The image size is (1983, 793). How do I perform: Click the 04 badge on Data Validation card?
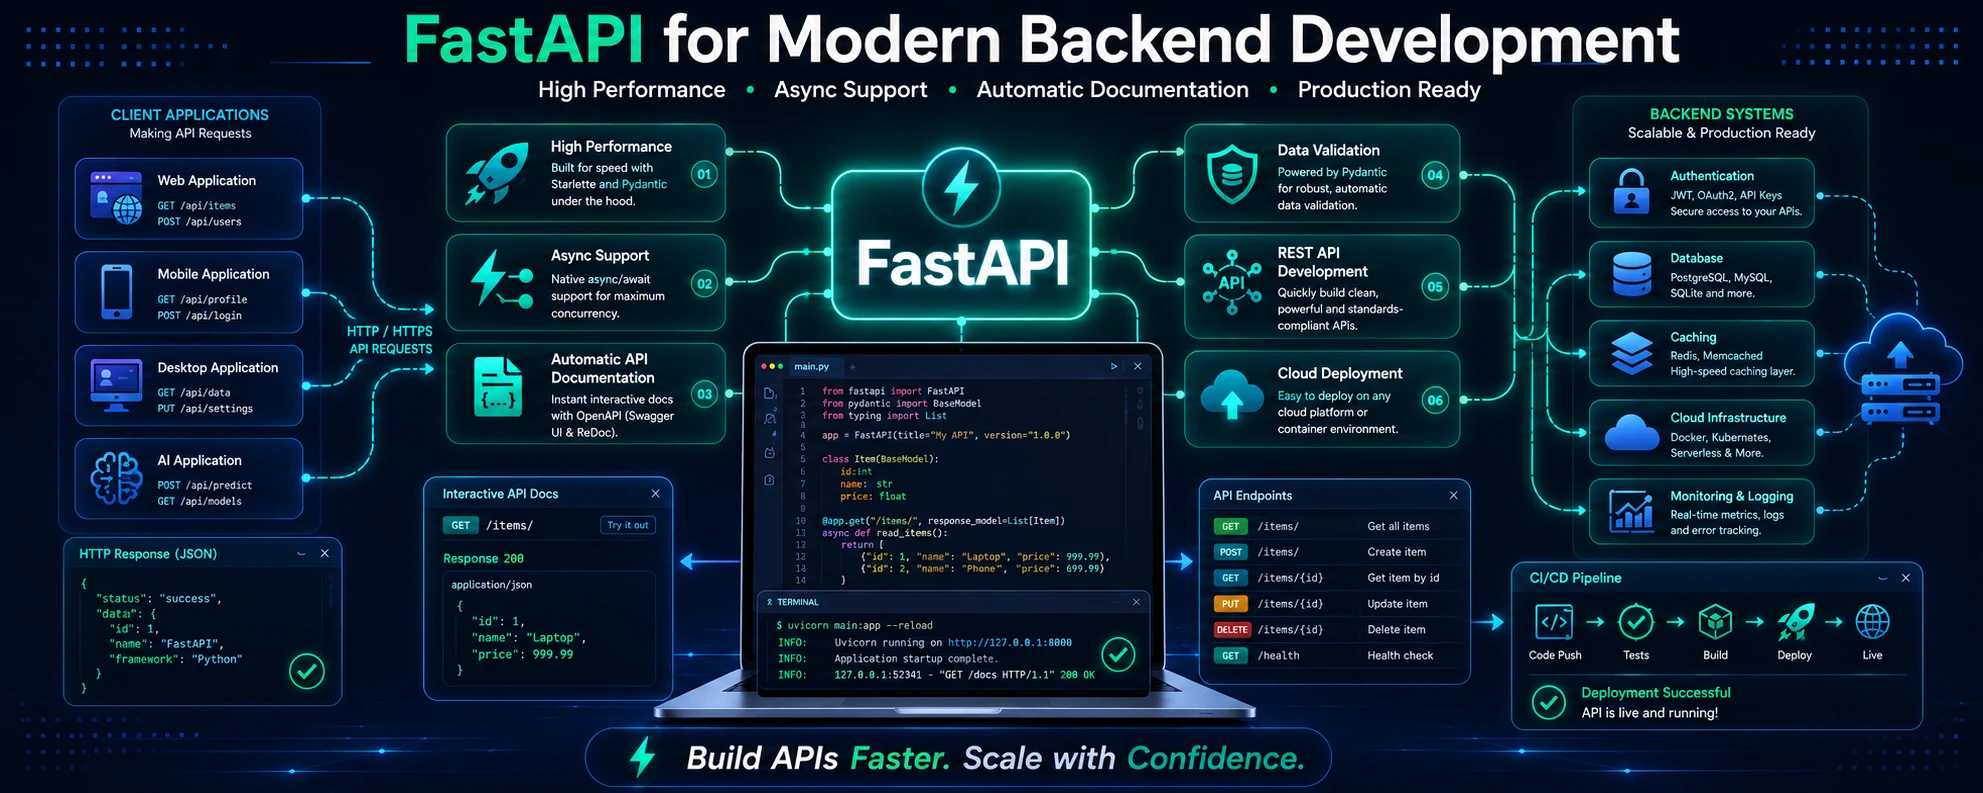(x=1435, y=176)
